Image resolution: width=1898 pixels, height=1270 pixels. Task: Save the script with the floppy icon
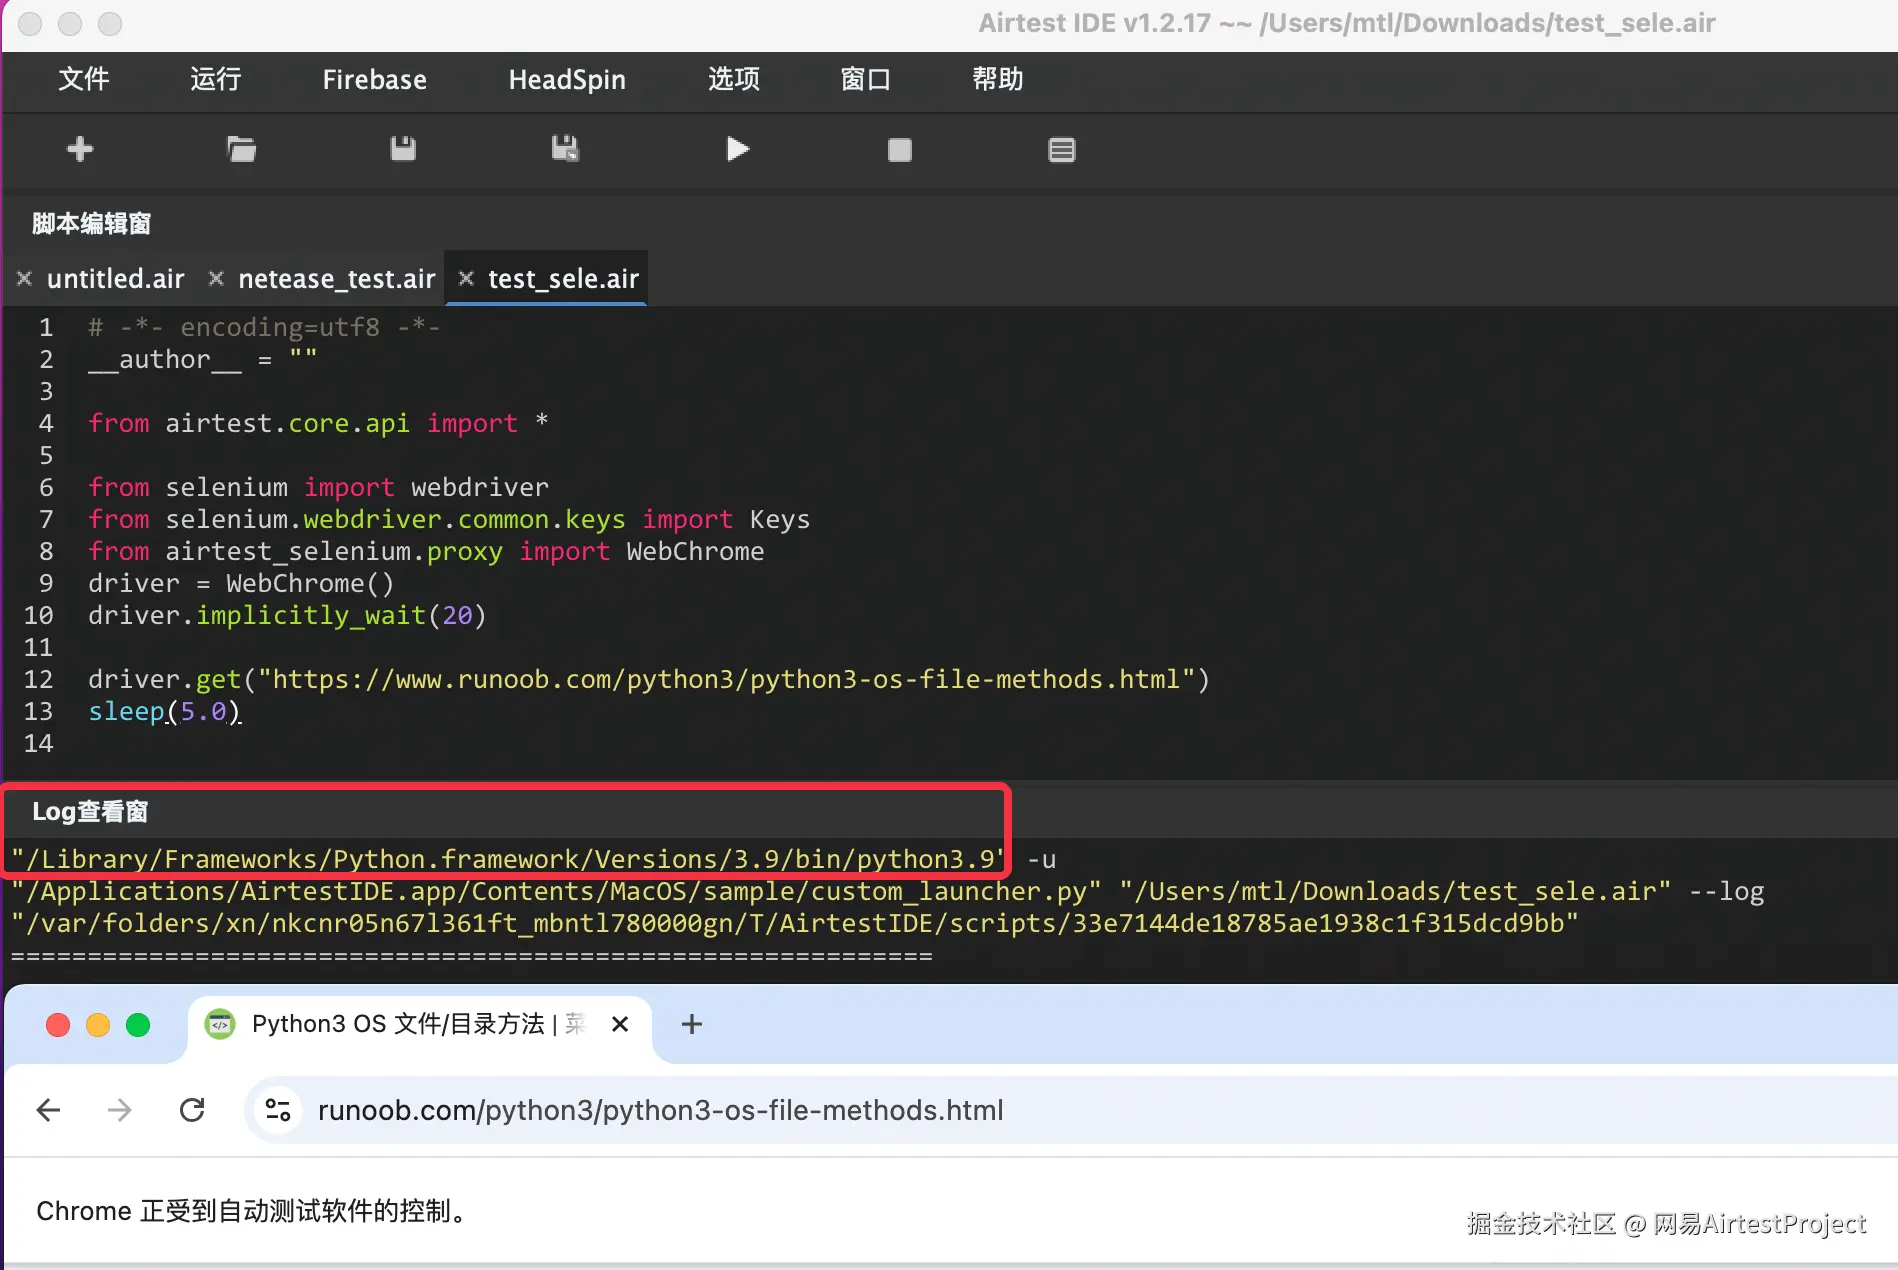[403, 149]
